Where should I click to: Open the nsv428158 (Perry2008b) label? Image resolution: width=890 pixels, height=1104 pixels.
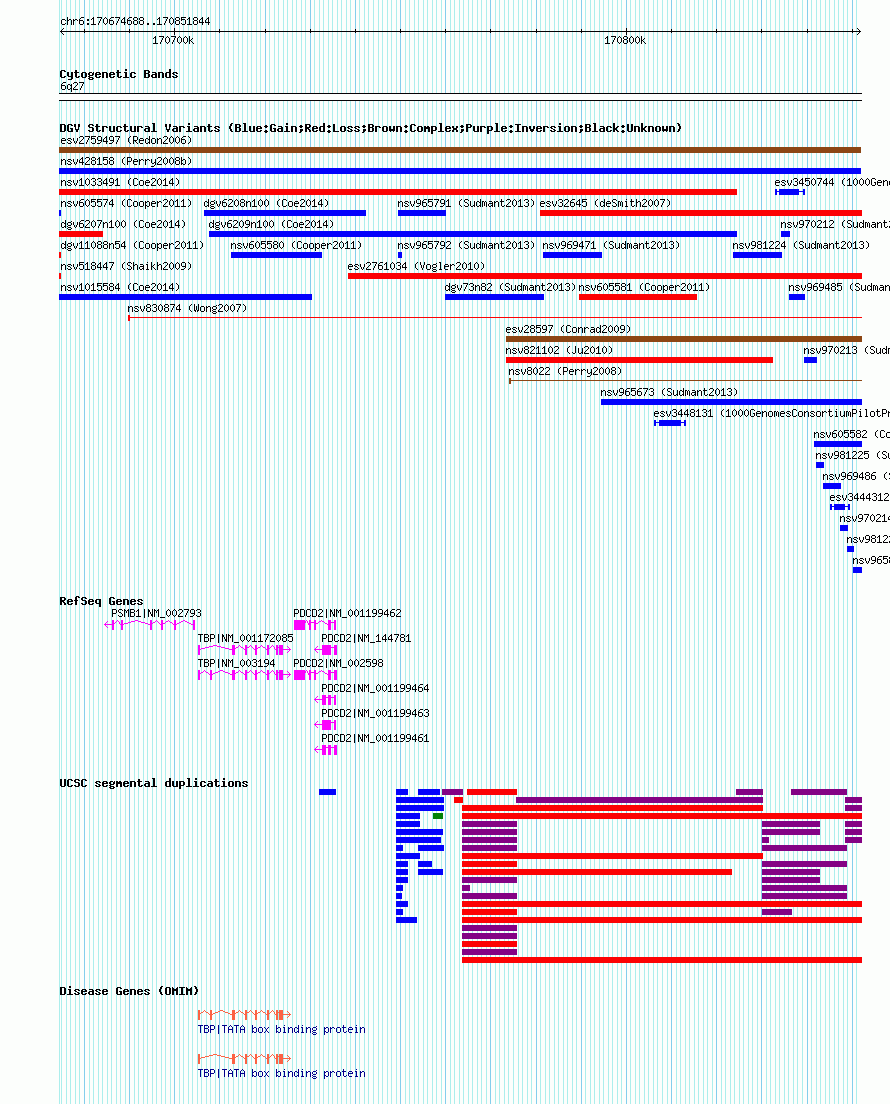coord(126,161)
